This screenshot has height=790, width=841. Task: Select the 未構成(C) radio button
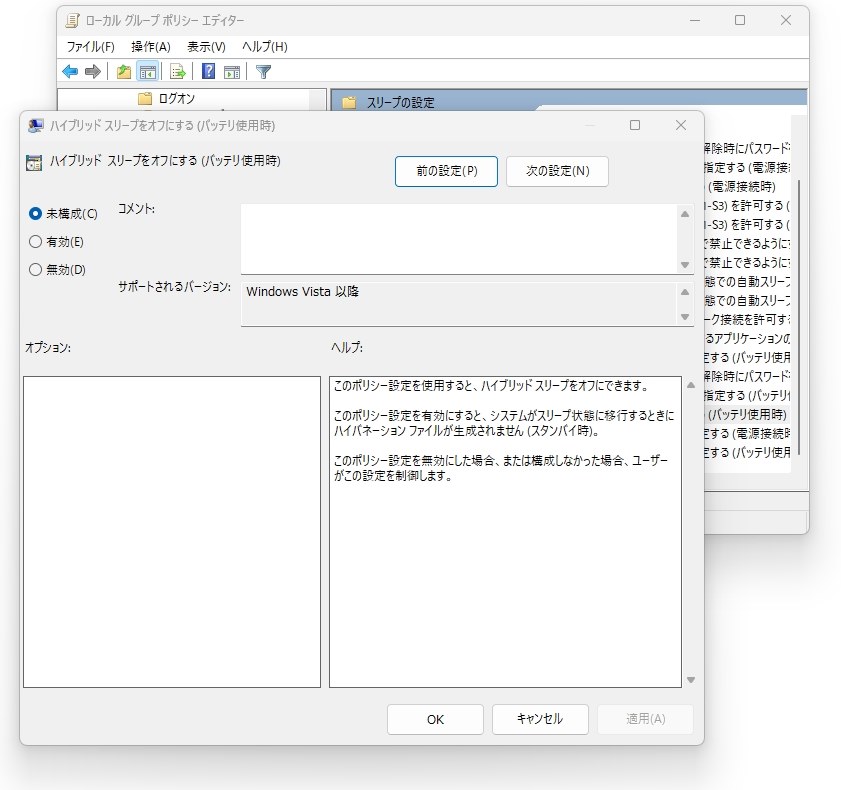click(35, 213)
